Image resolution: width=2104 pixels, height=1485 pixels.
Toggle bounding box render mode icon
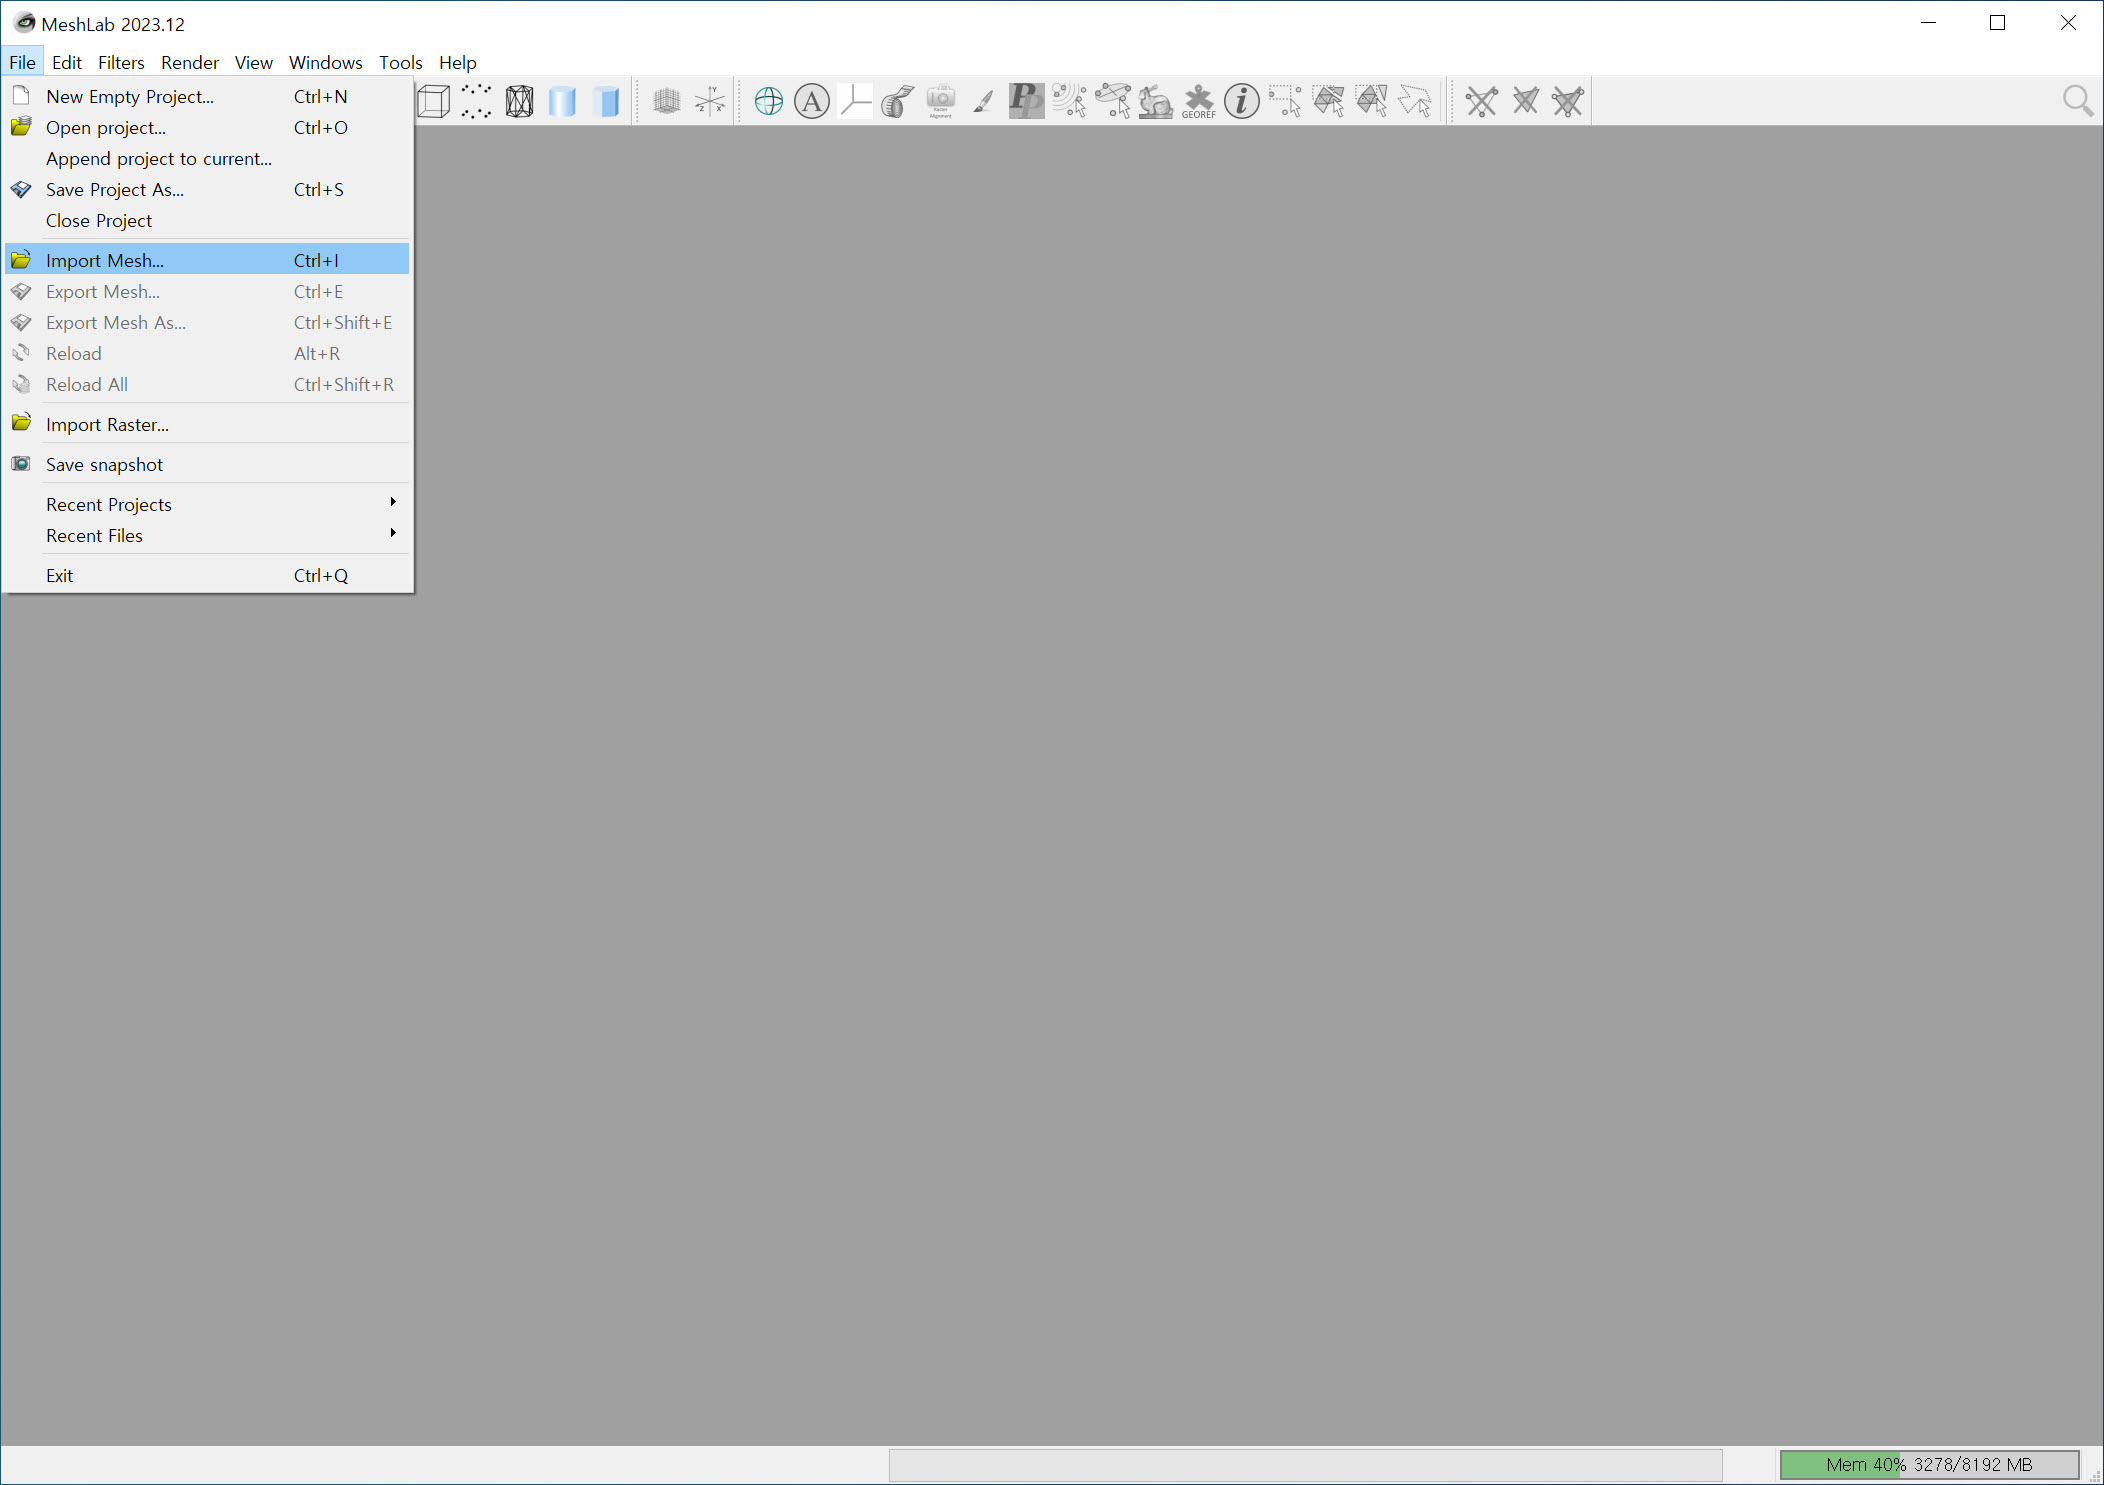[x=434, y=101]
